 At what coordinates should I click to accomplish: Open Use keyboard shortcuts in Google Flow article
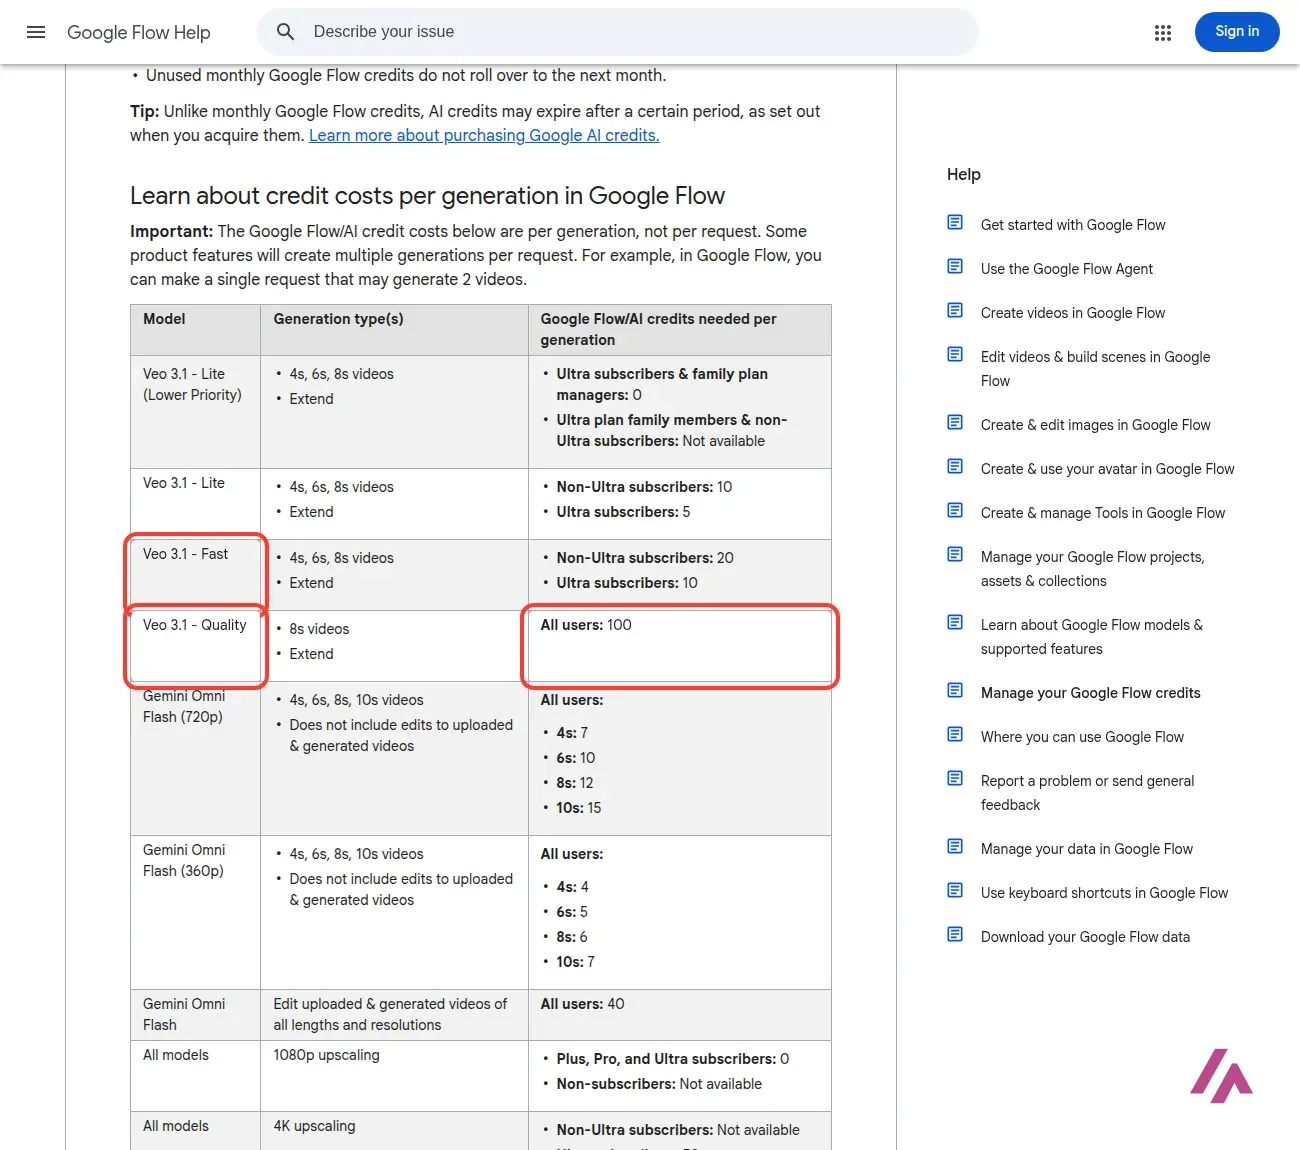(1104, 893)
